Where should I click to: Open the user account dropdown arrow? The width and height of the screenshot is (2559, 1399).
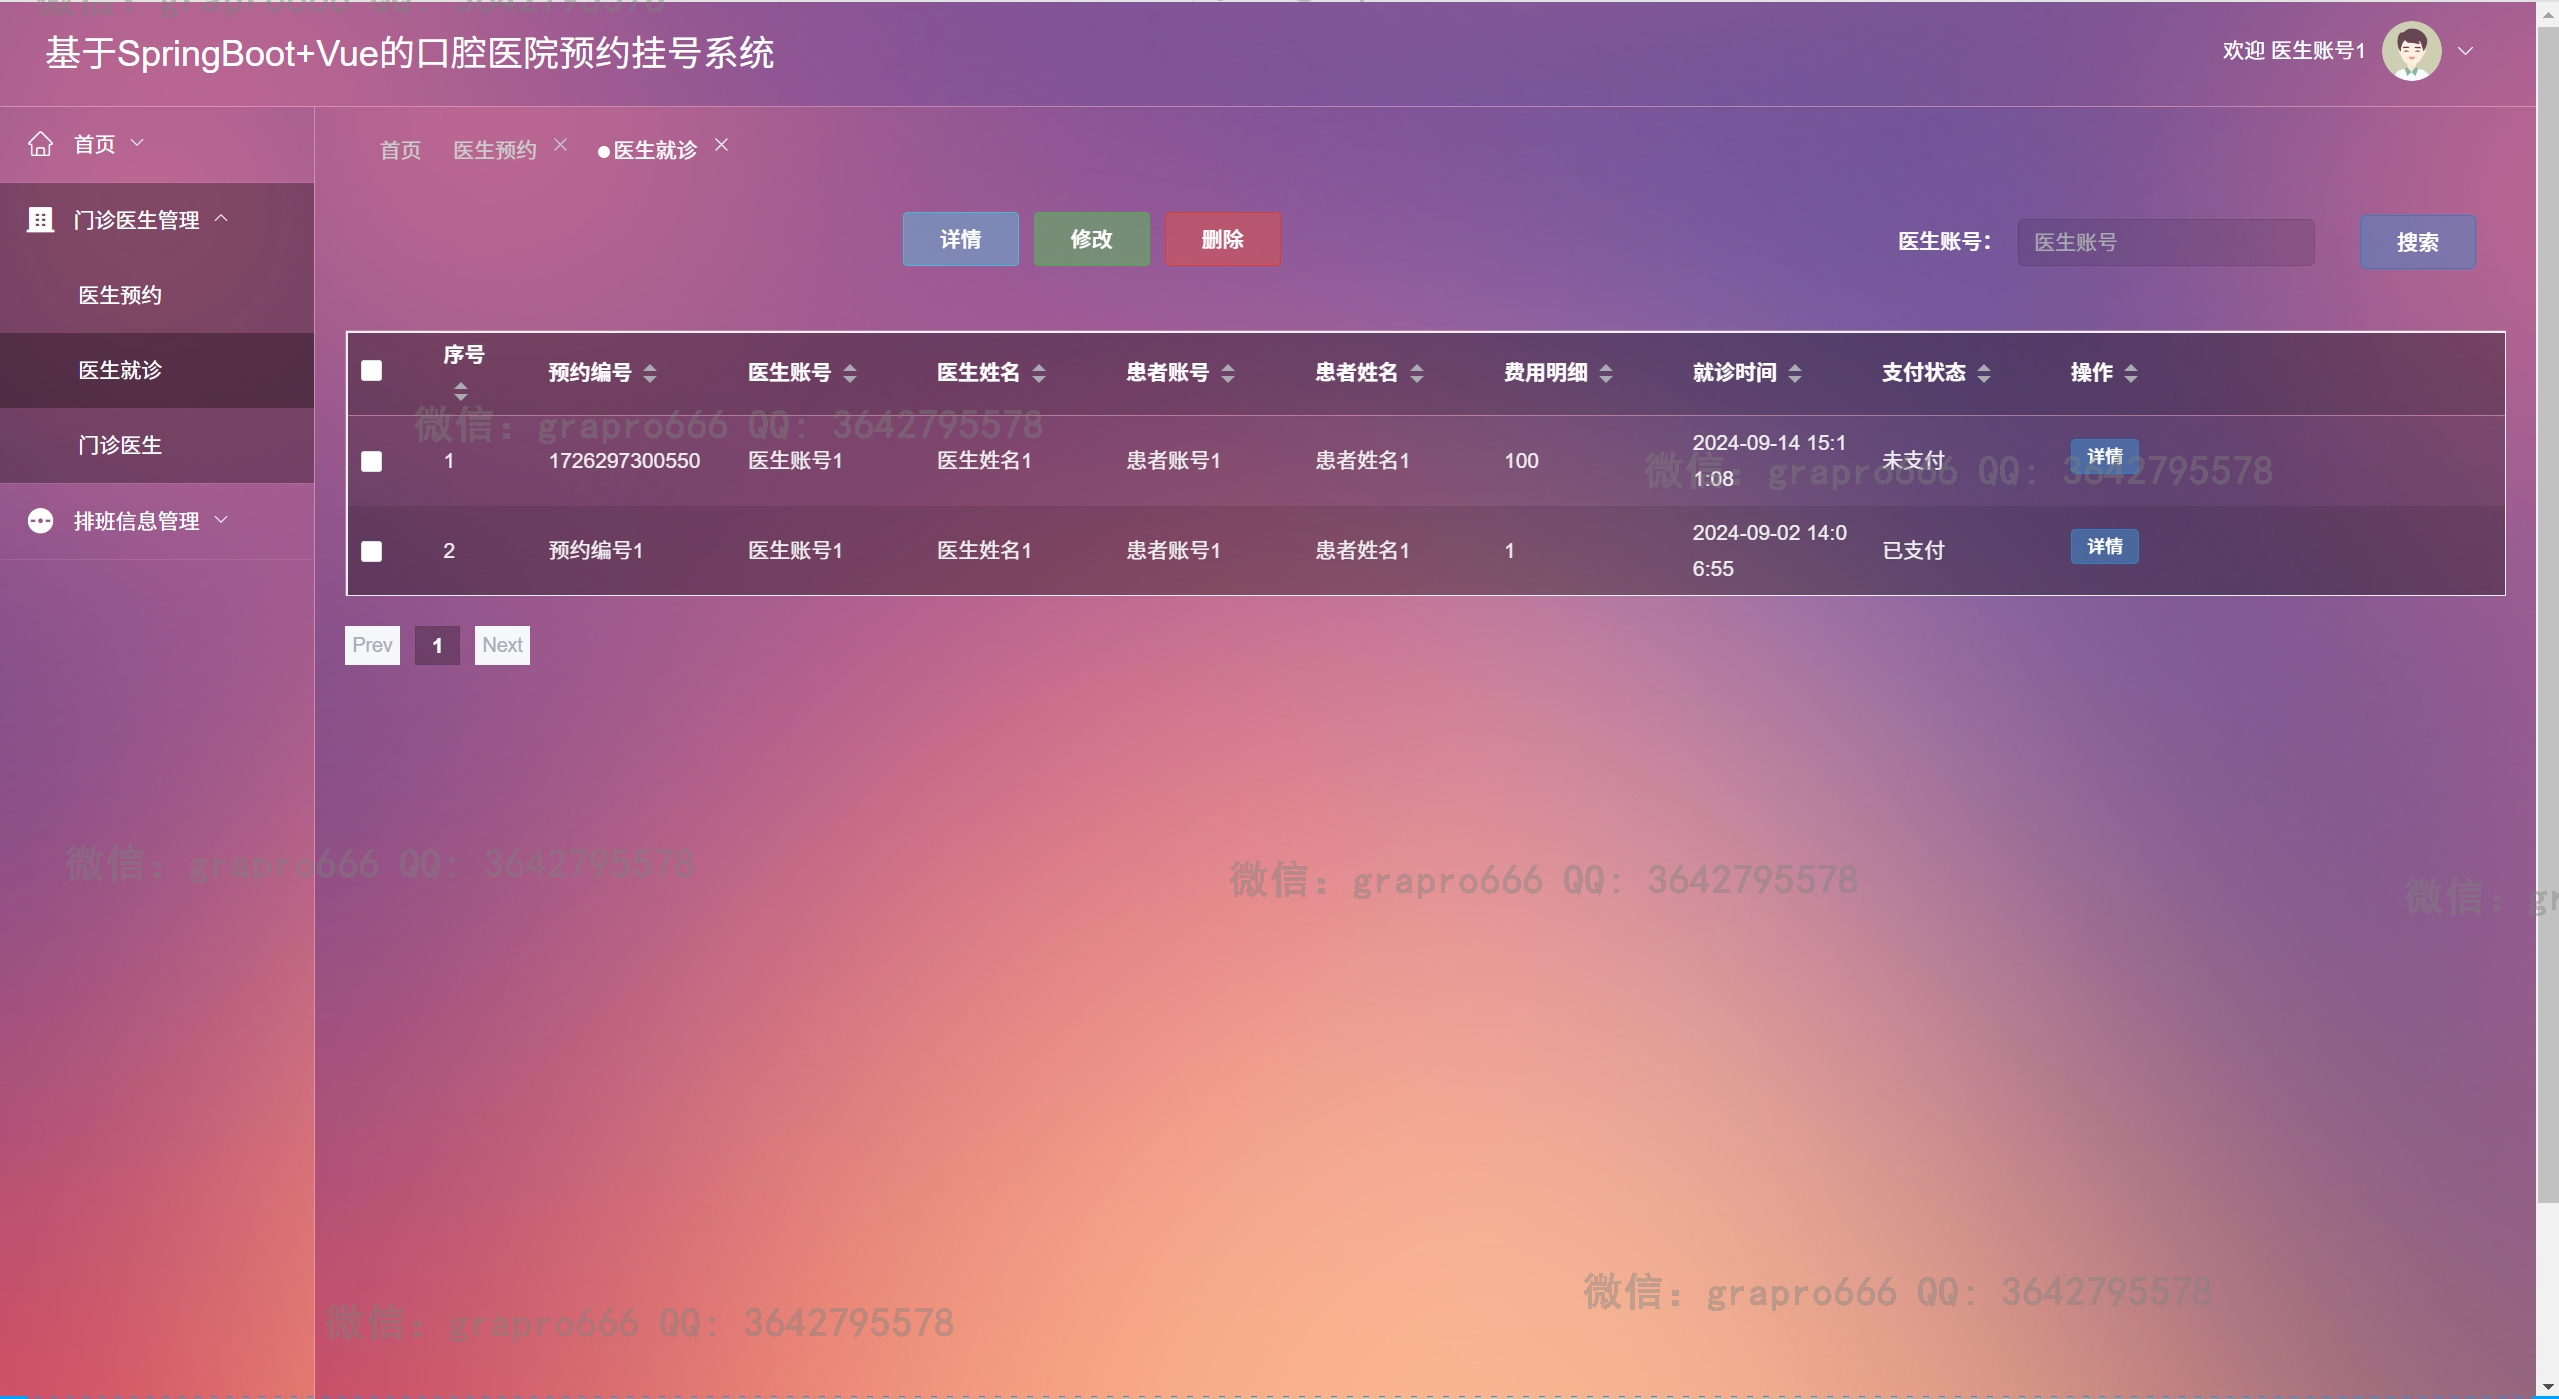tap(2466, 51)
